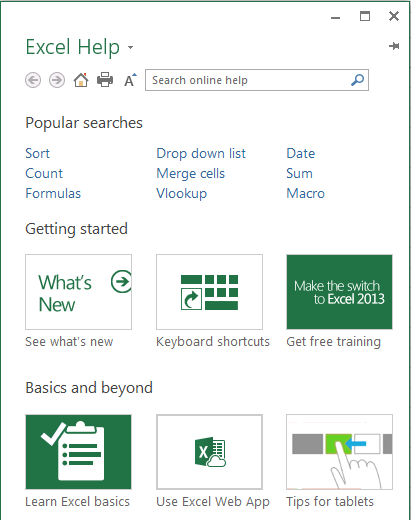Image resolution: width=411 pixels, height=520 pixels.
Task: Open the Formulas popular search
Action: tap(53, 193)
